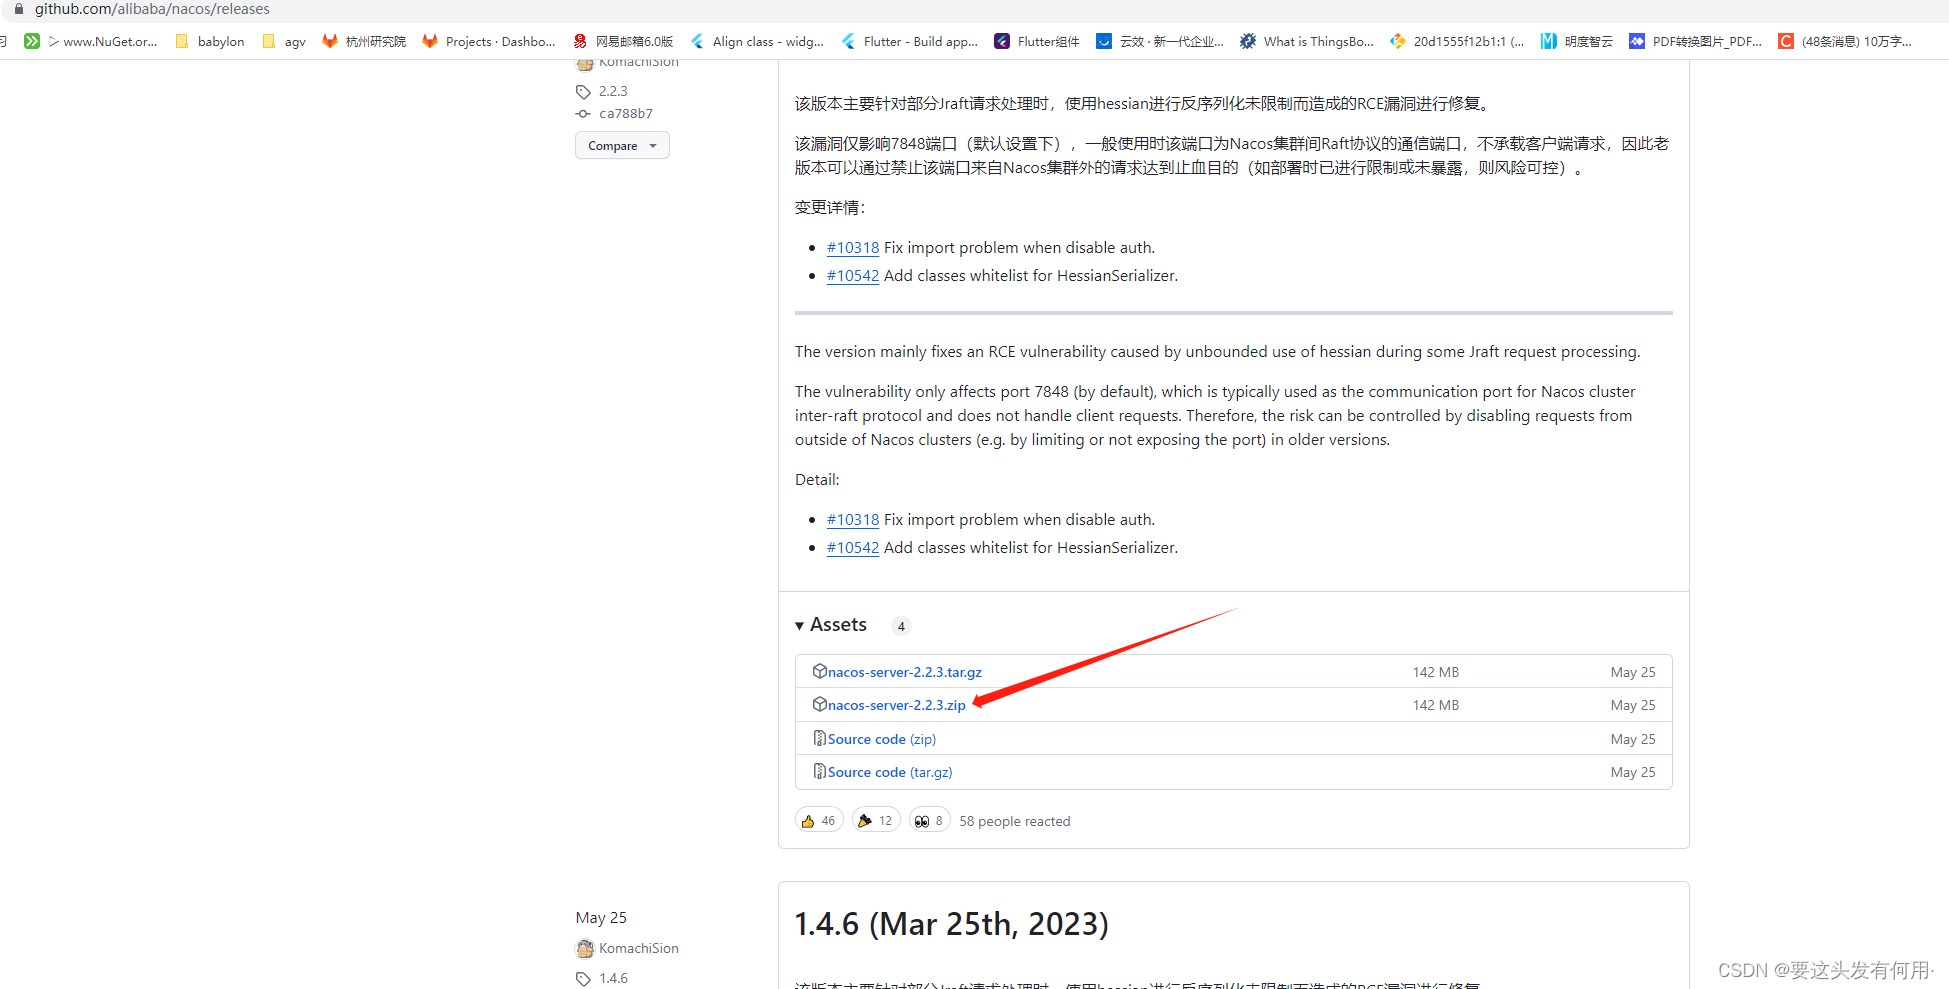Collapse the Assets section

(x=831, y=625)
